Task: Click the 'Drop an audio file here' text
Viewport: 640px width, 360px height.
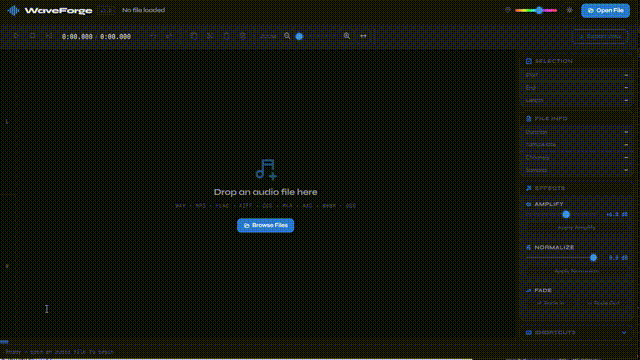Action: [x=265, y=192]
